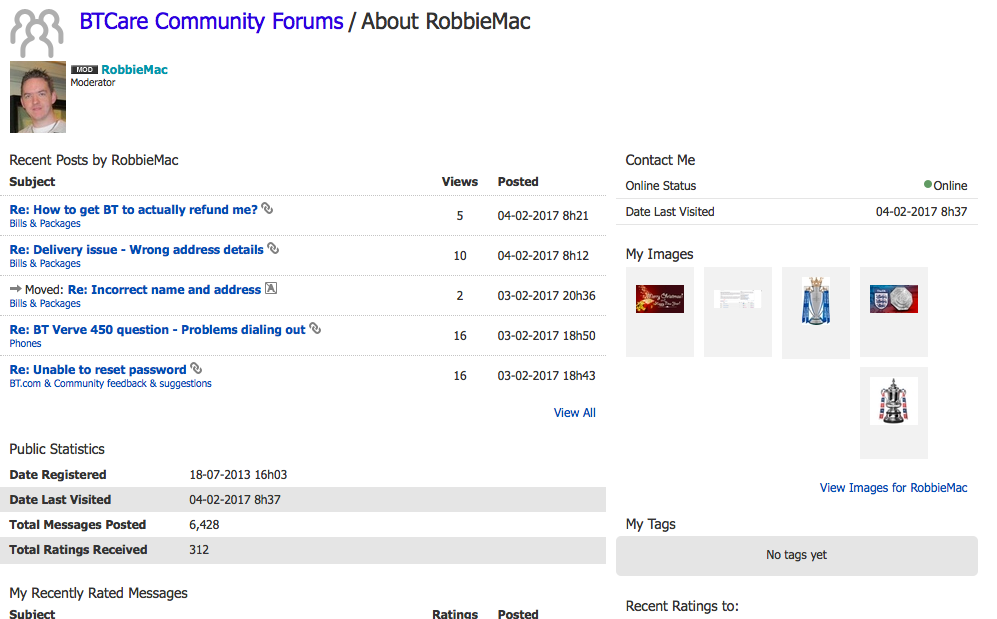
Task: Open the FA Cup trophy image thumbnail
Action: (894, 401)
